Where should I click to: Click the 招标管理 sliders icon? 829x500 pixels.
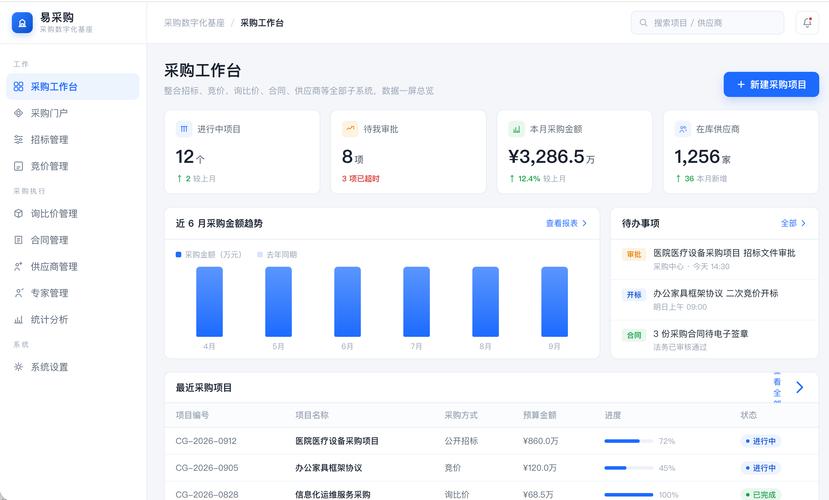(x=19, y=140)
